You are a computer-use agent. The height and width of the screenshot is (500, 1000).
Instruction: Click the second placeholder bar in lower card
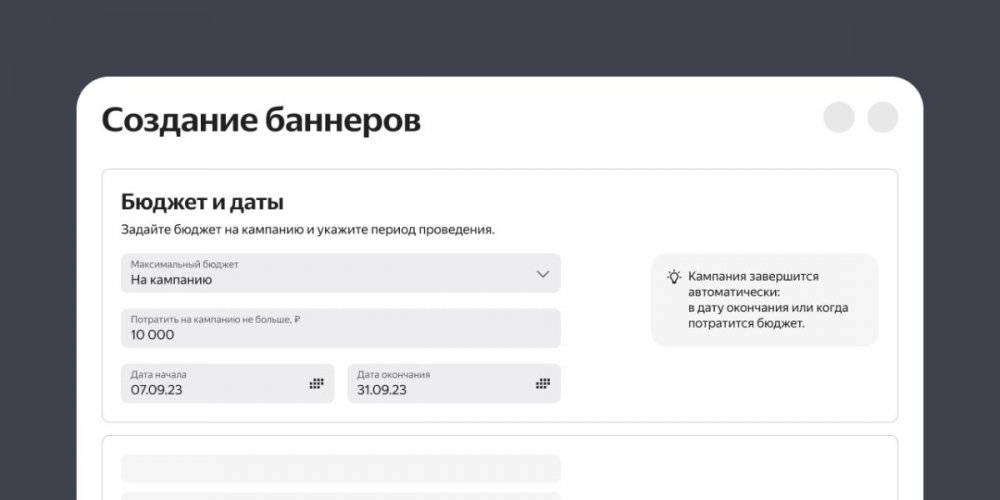340,495
